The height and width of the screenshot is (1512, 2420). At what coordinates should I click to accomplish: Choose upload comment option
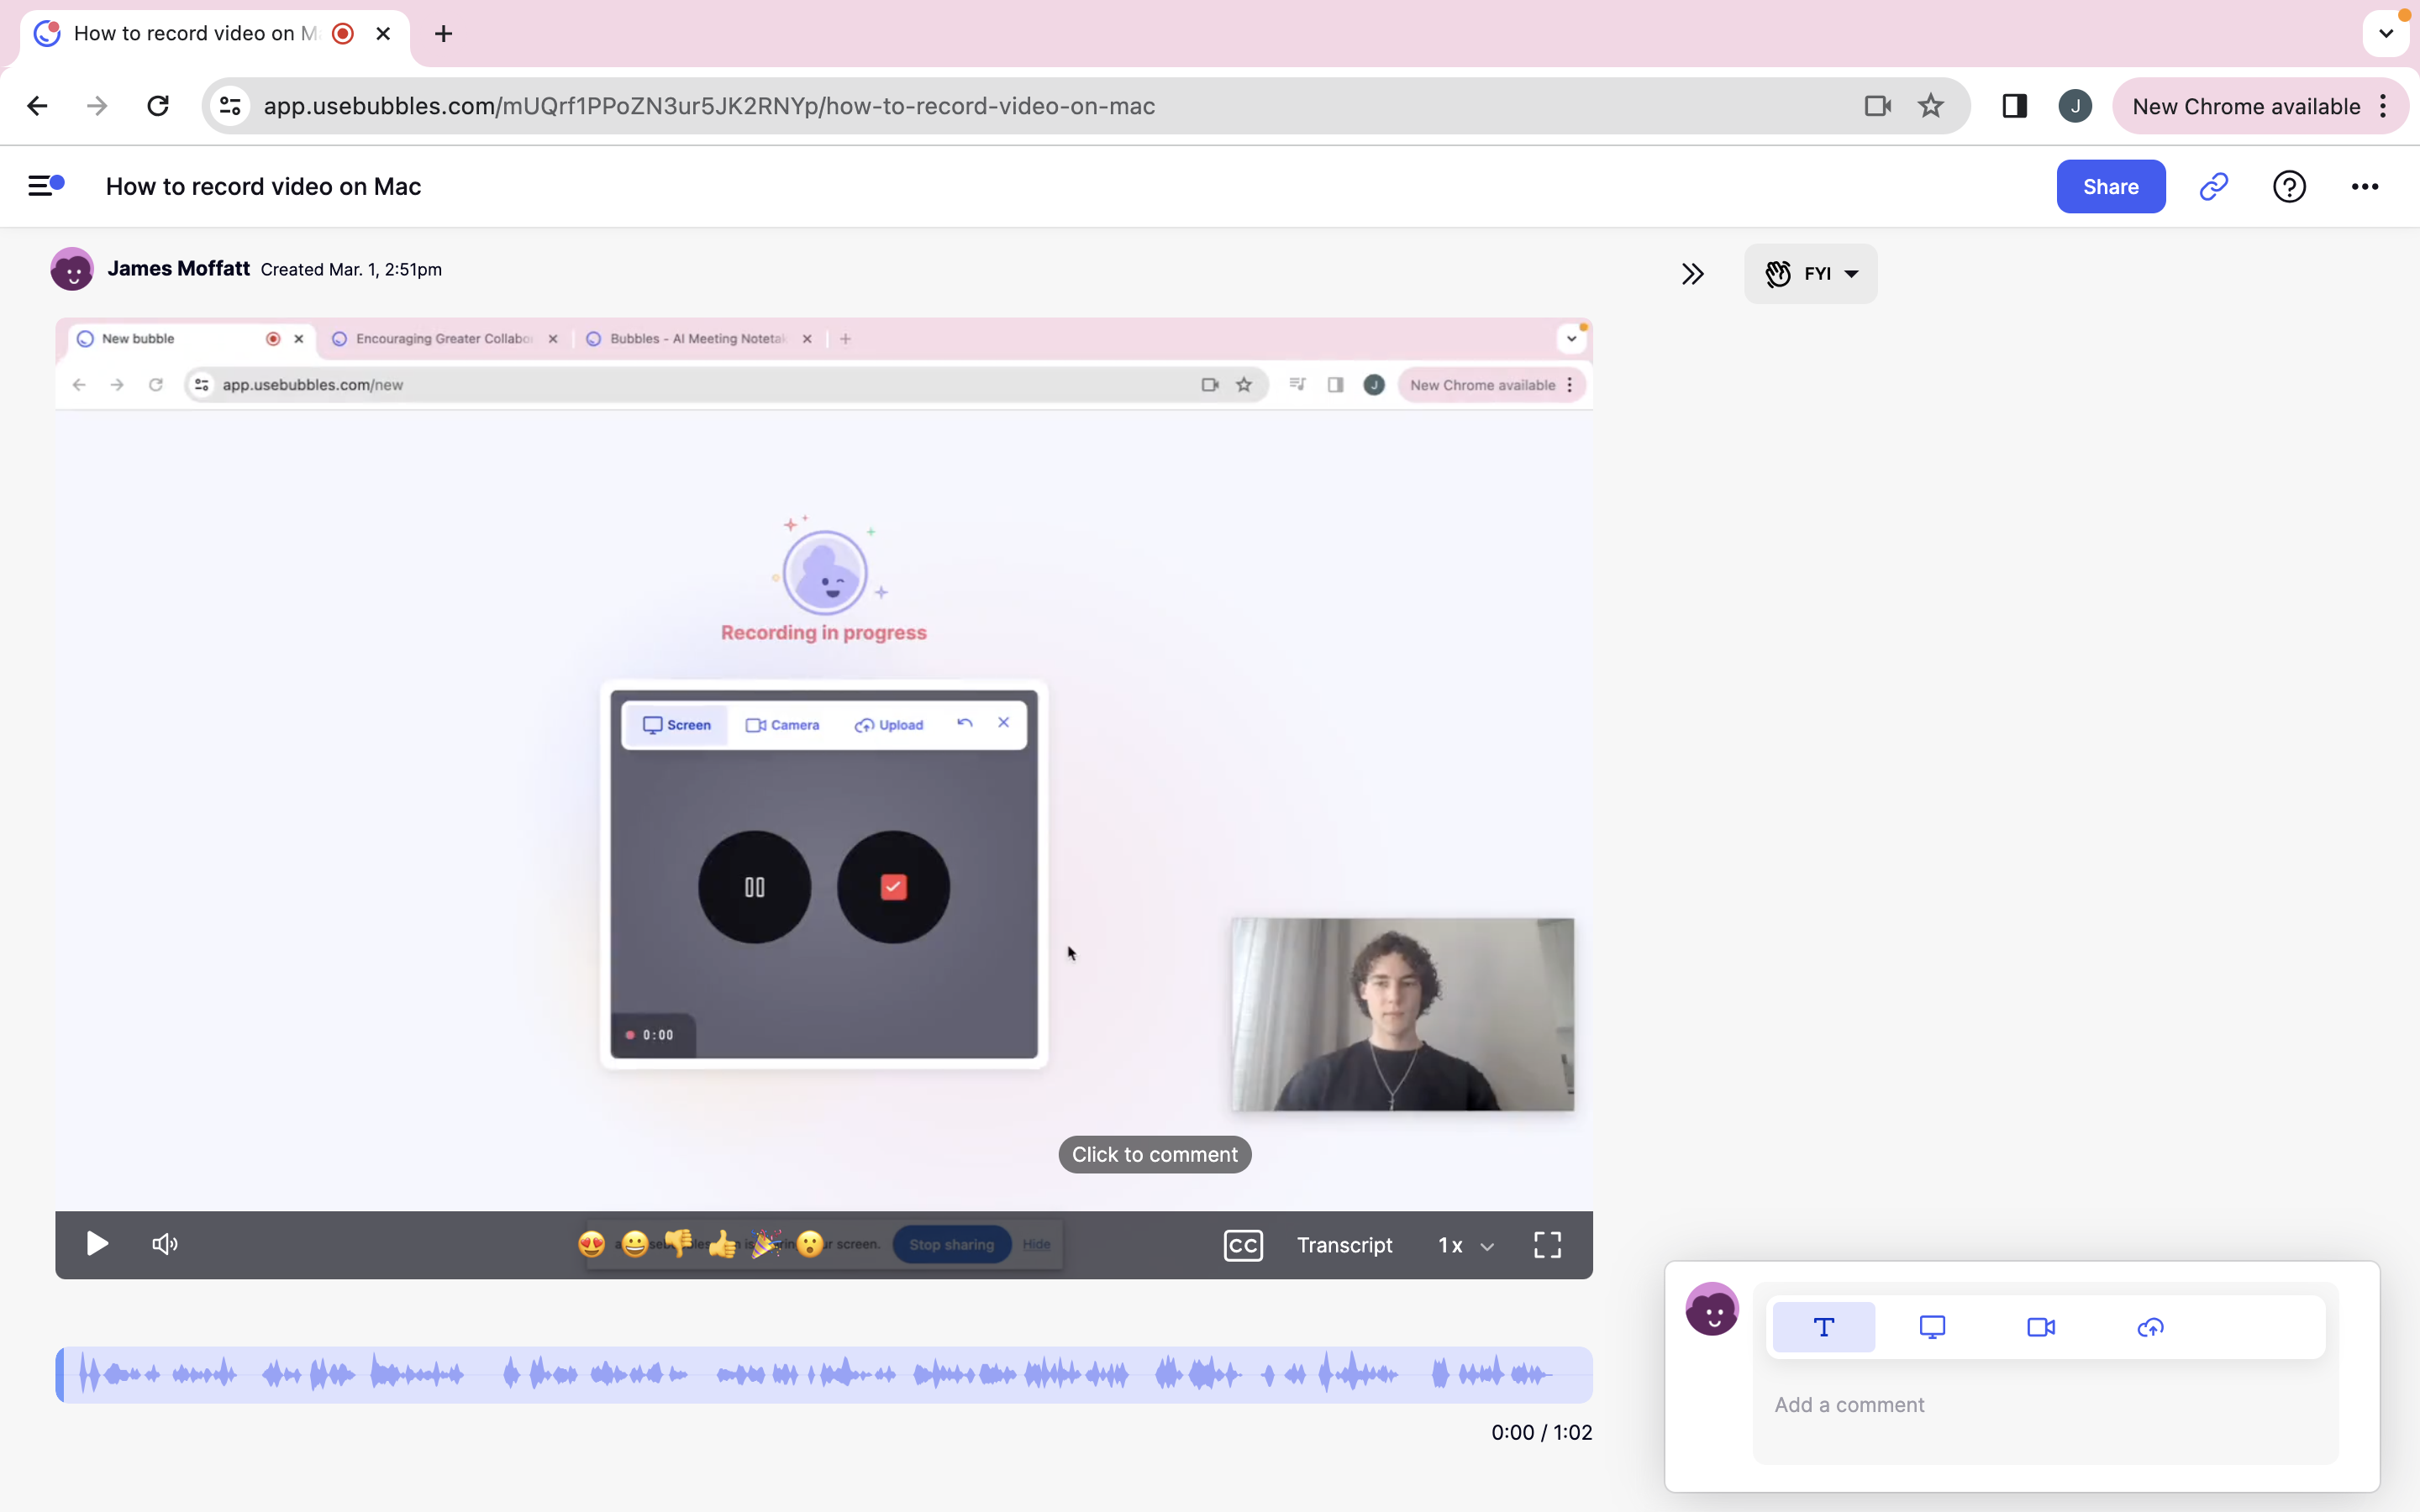tap(2150, 1327)
